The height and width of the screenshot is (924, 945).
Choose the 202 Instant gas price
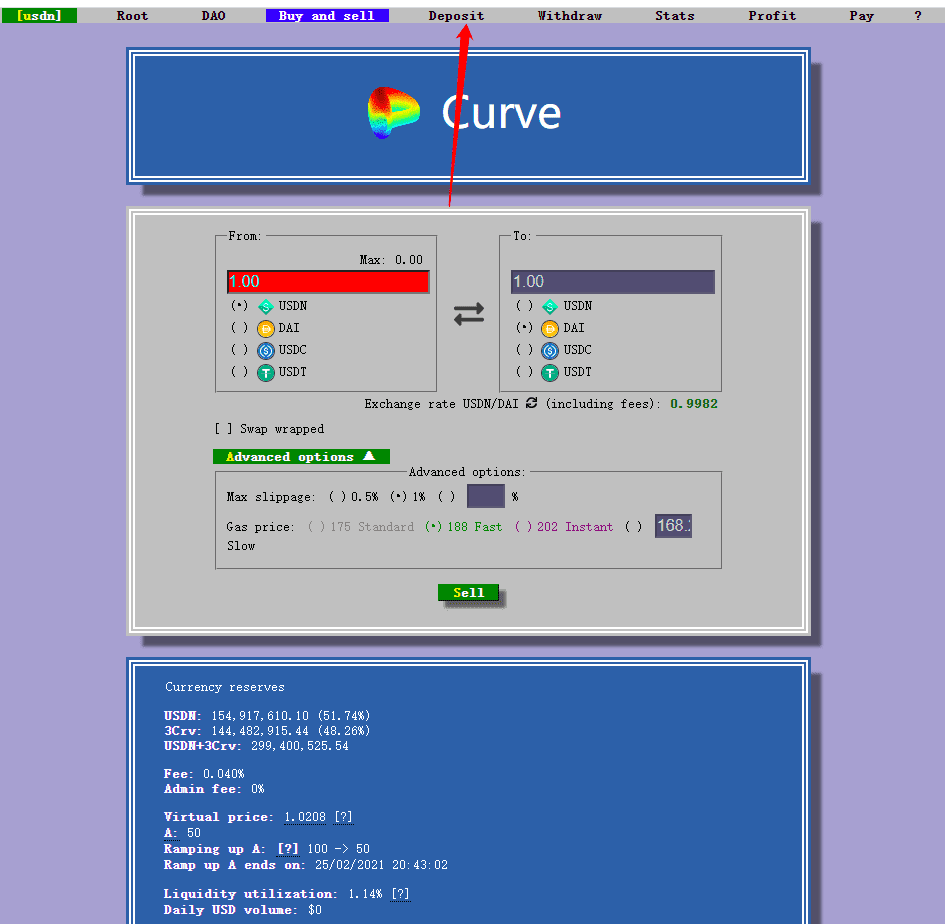523,527
